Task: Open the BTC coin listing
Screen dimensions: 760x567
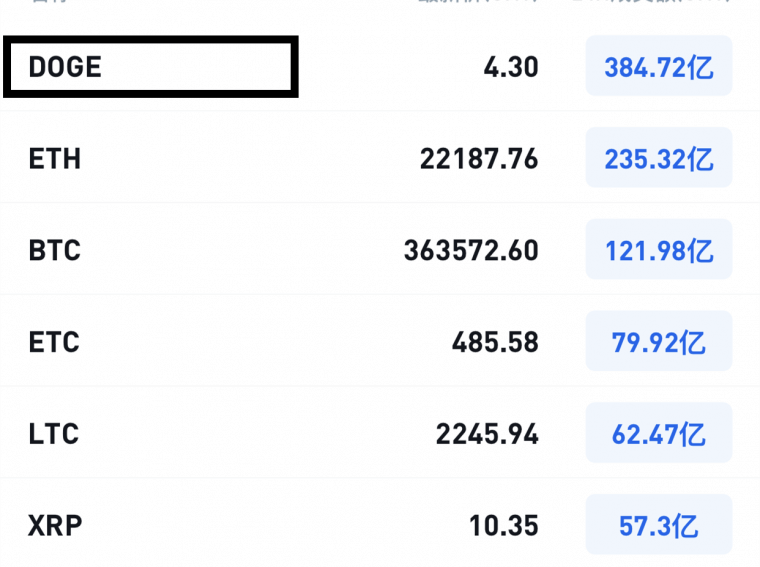Action: (x=380, y=249)
